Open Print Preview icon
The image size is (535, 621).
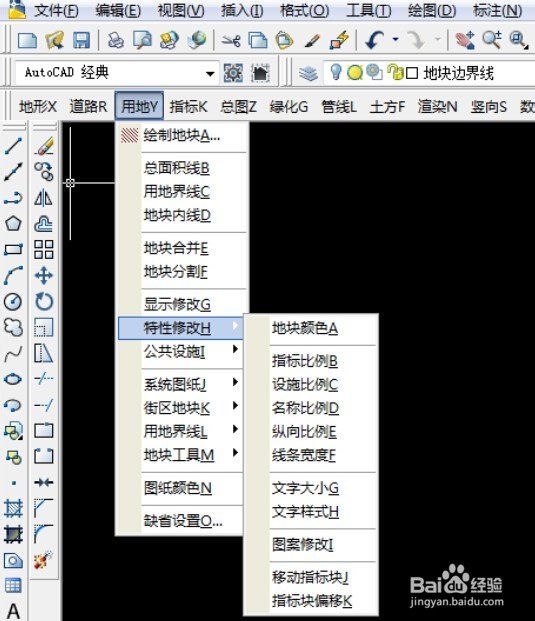pyautogui.click(x=143, y=40)
